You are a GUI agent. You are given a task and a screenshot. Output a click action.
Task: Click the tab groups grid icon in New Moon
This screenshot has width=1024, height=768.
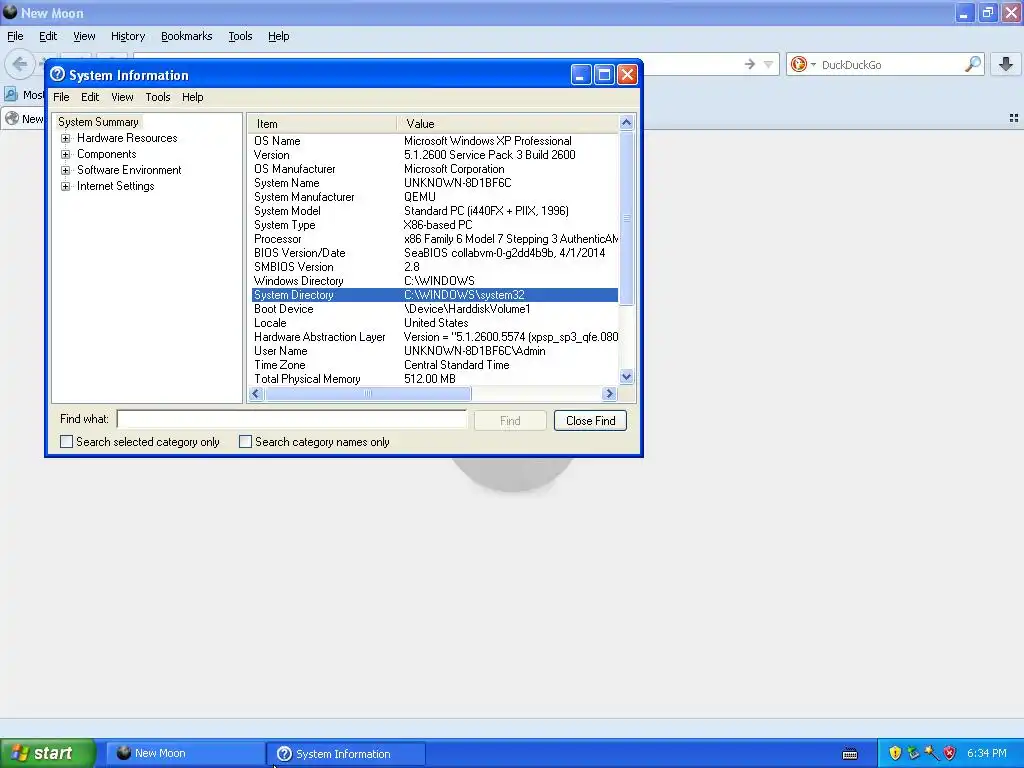point(1014,118)
